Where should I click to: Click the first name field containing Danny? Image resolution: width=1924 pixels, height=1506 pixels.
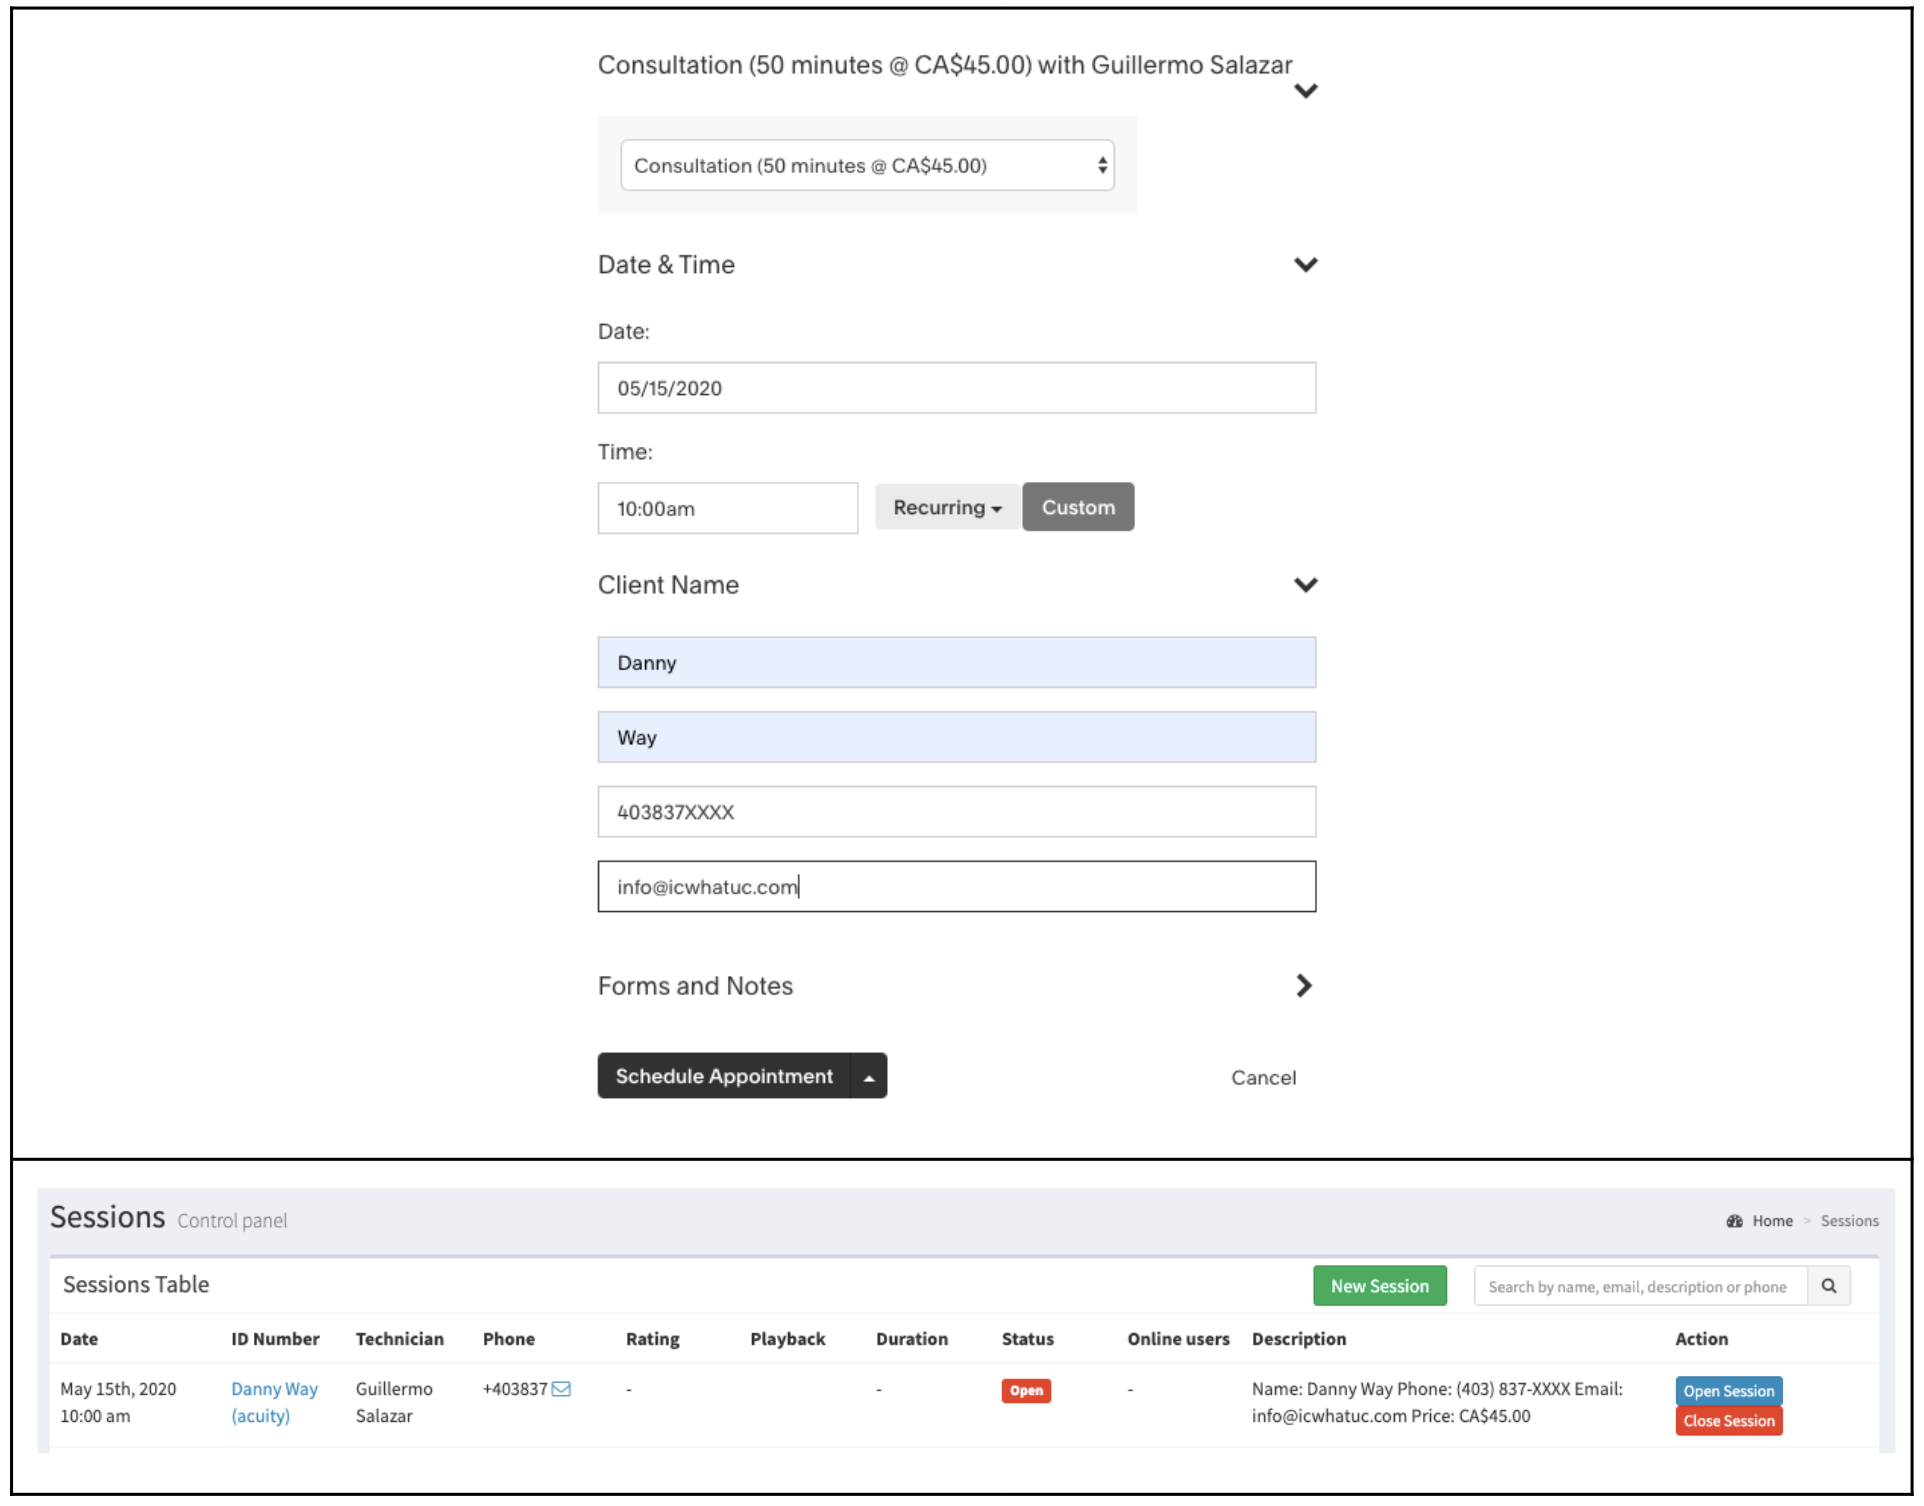tap(956, 662)
